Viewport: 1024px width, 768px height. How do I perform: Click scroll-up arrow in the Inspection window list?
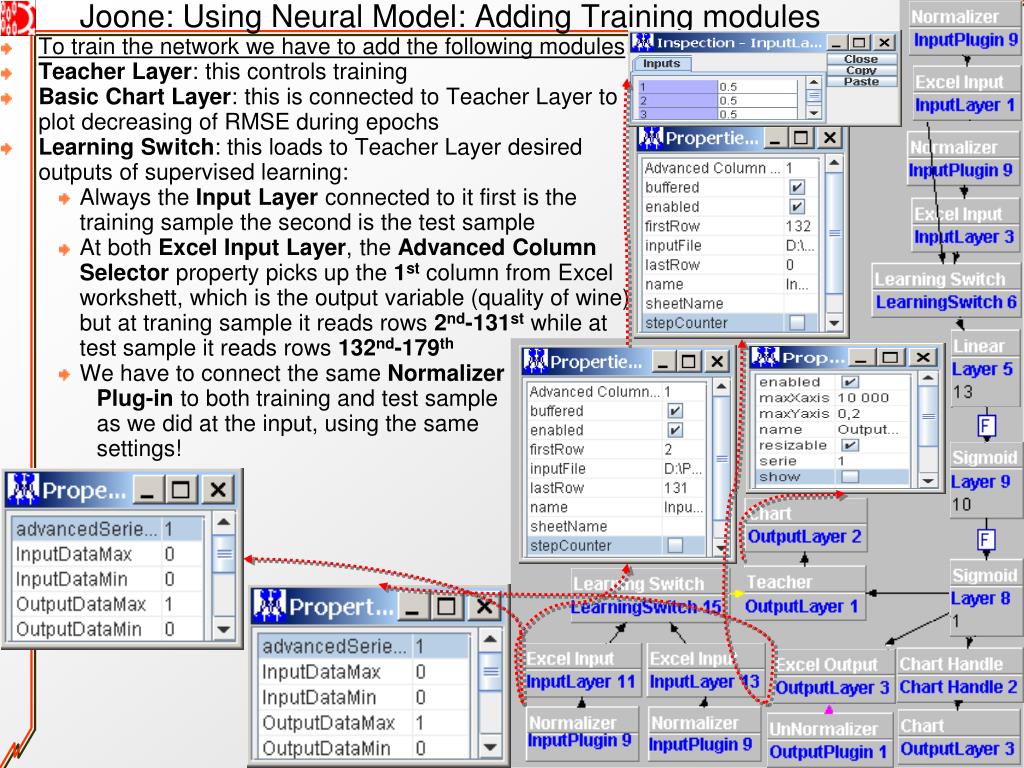[x=813, y=82]
